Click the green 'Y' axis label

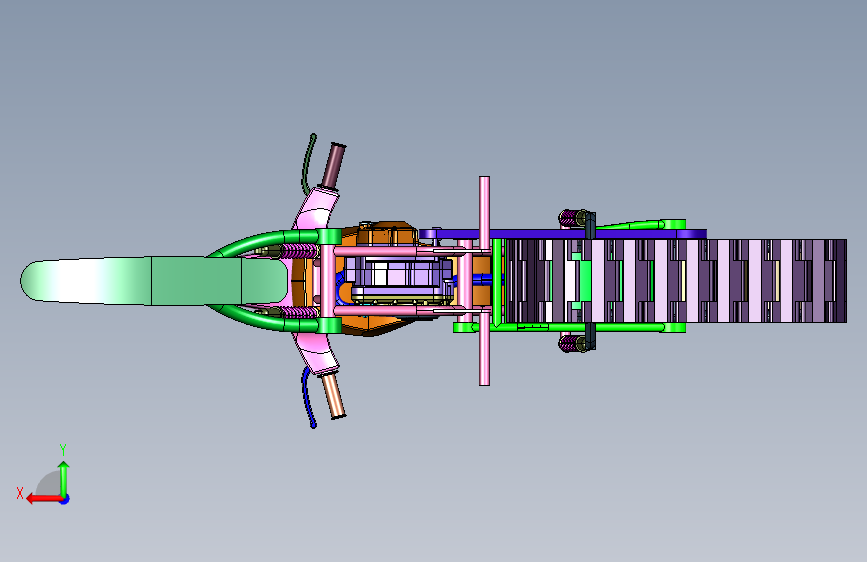[x=63, y=449]
